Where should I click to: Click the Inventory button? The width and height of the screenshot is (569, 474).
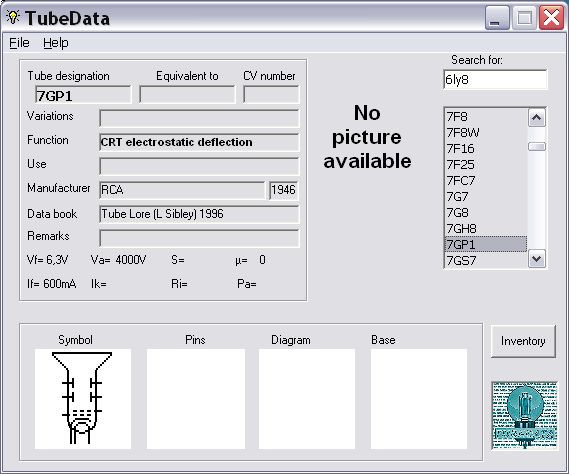coord(523,341)
